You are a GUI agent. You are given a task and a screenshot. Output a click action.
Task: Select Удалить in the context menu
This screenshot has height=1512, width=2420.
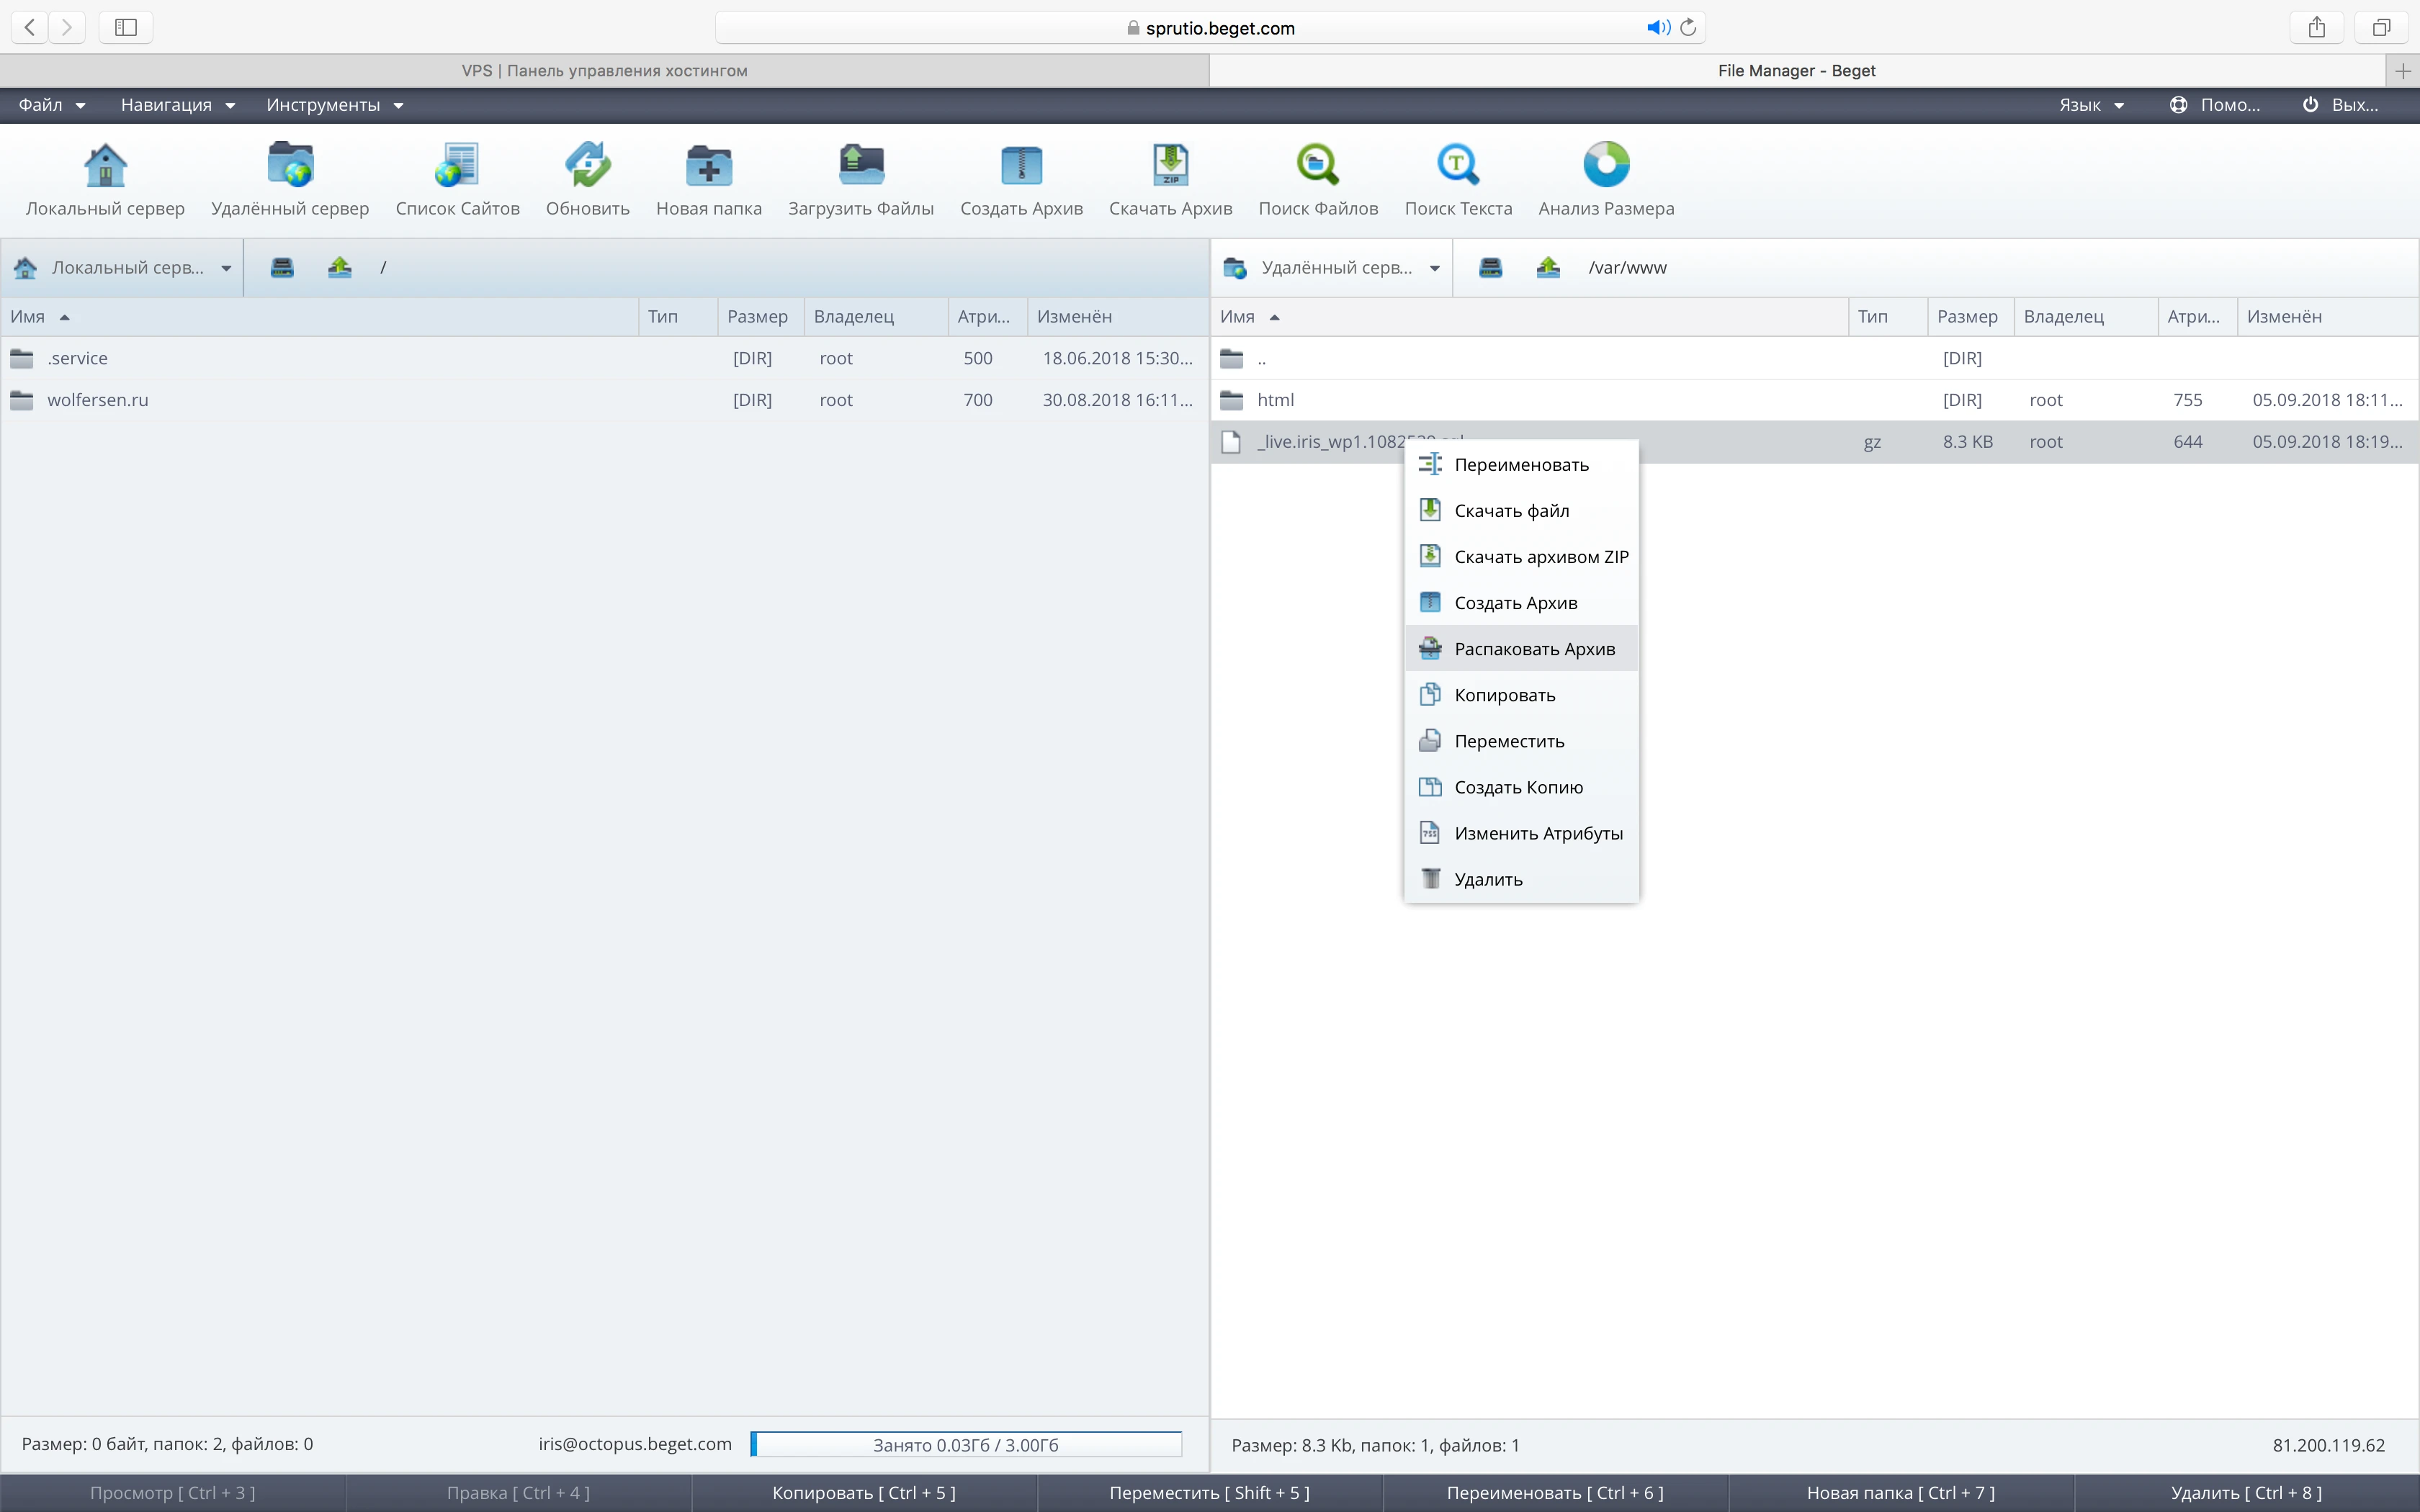[1487, 879]
